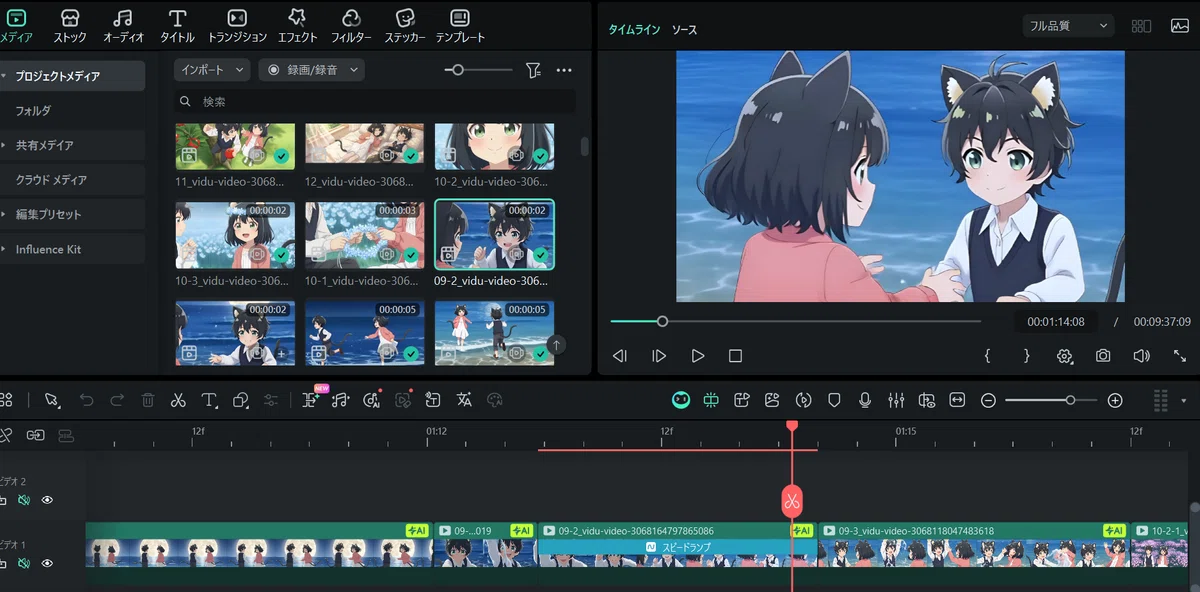Open the AI translation icon
This screenshot has width=1200, height=592.
464,400
